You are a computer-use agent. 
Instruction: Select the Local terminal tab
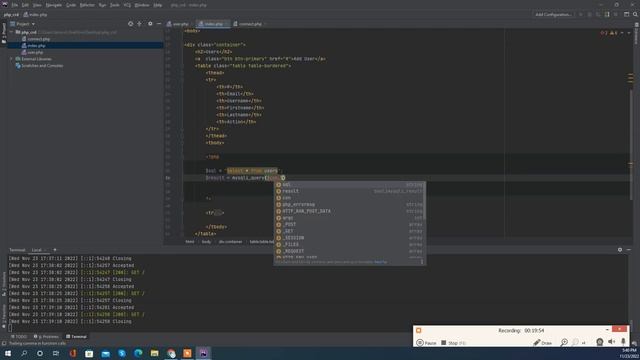37,250
